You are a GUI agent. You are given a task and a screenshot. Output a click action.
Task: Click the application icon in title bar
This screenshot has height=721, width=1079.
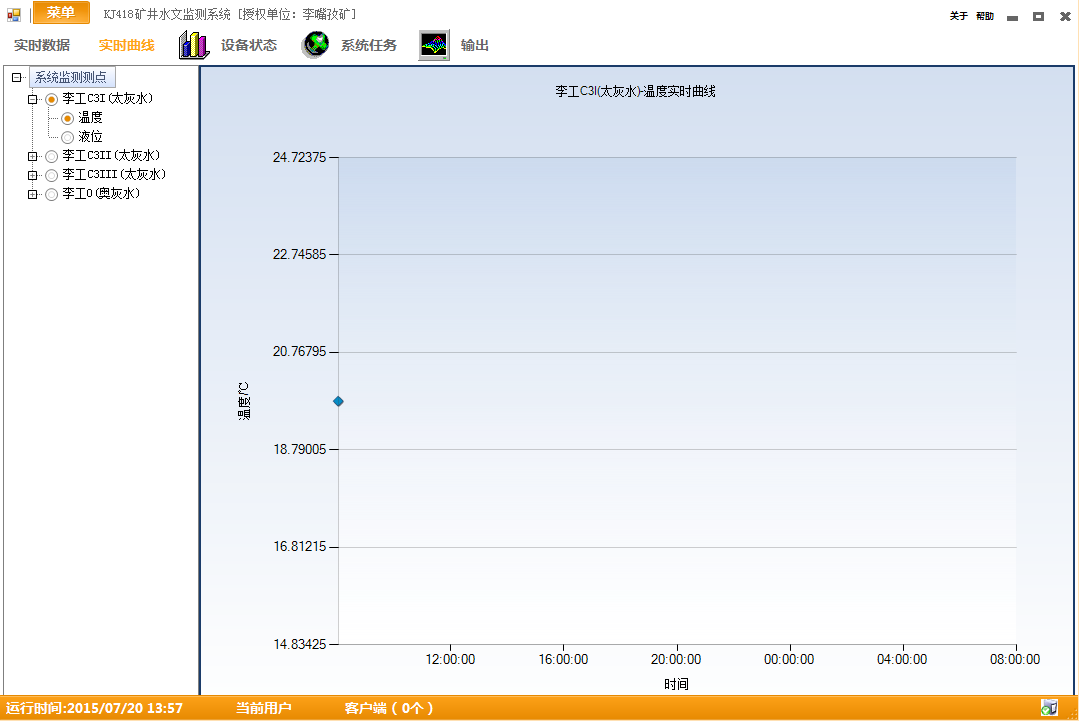point(14,14)
